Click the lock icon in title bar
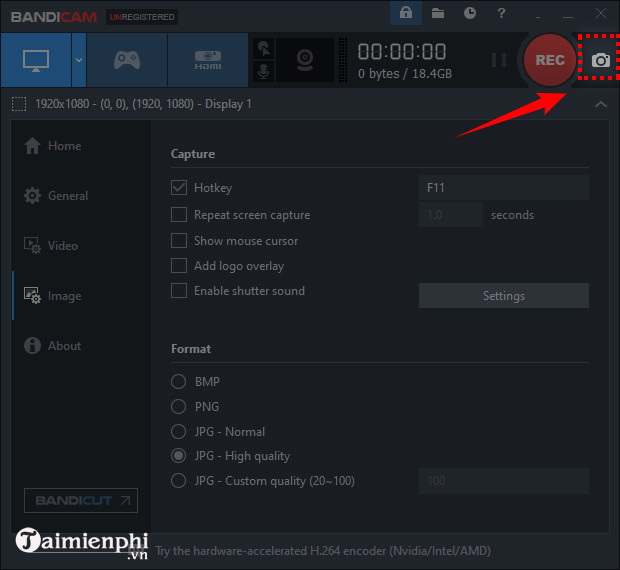Screen dimensions: 620x570 click(x=406, y=13)
